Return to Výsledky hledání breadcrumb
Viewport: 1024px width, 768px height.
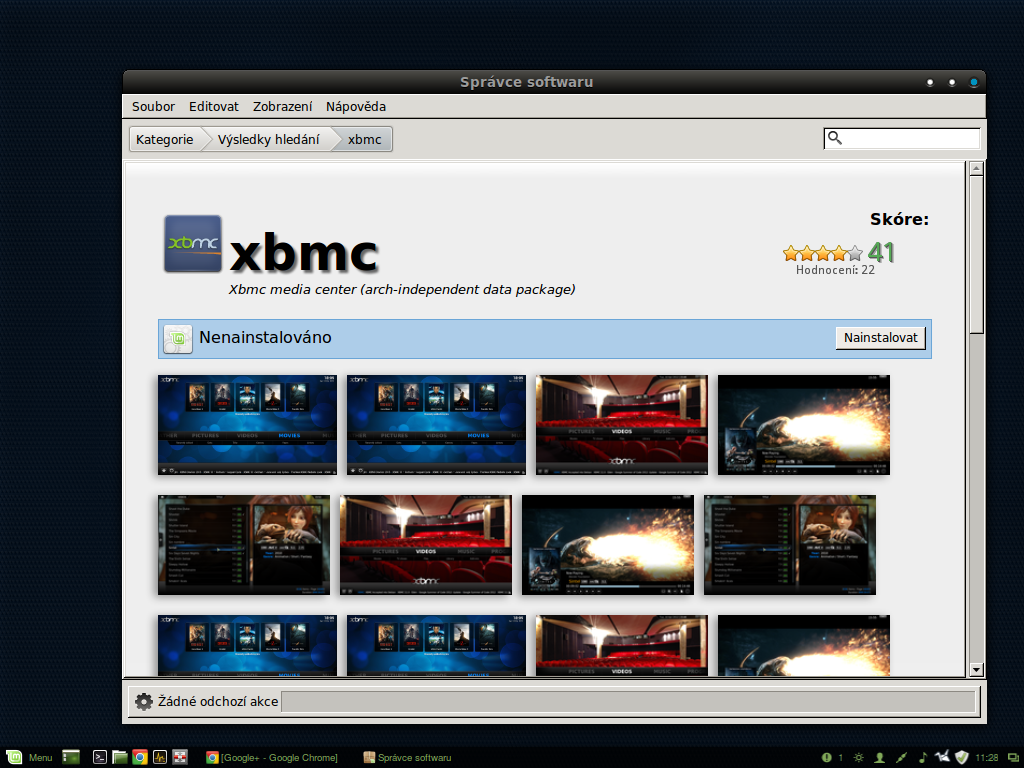point(268,139)
